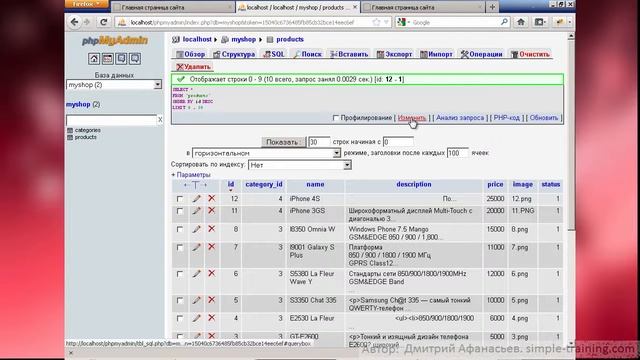
Task: Open the Вставить tab
Action: coord(349,54)
